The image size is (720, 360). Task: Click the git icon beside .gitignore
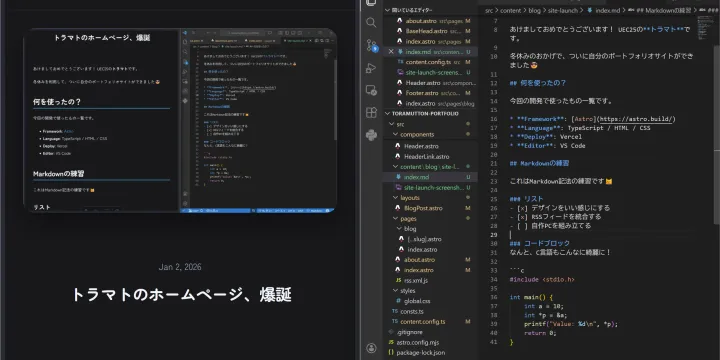(x=391, y=332)
